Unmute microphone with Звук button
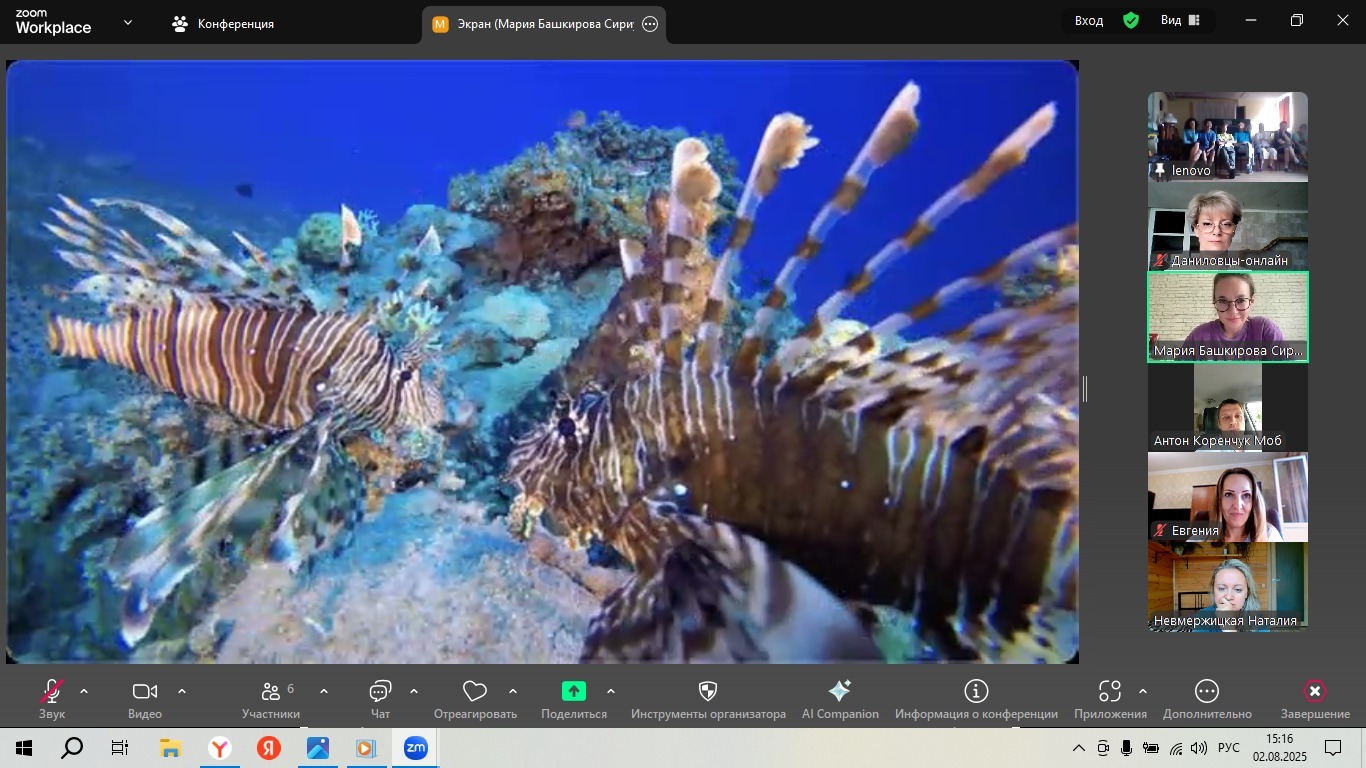The height and width of the screenshot is (768, 1366). pyautogui.click(x=52, y=692)
